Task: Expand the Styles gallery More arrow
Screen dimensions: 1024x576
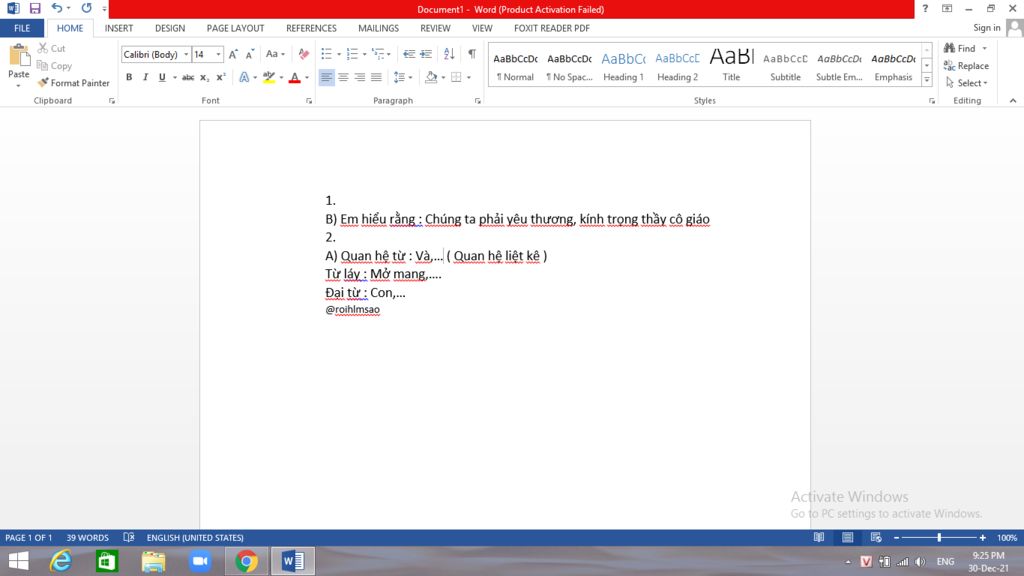Action: (x=927, y=80)
